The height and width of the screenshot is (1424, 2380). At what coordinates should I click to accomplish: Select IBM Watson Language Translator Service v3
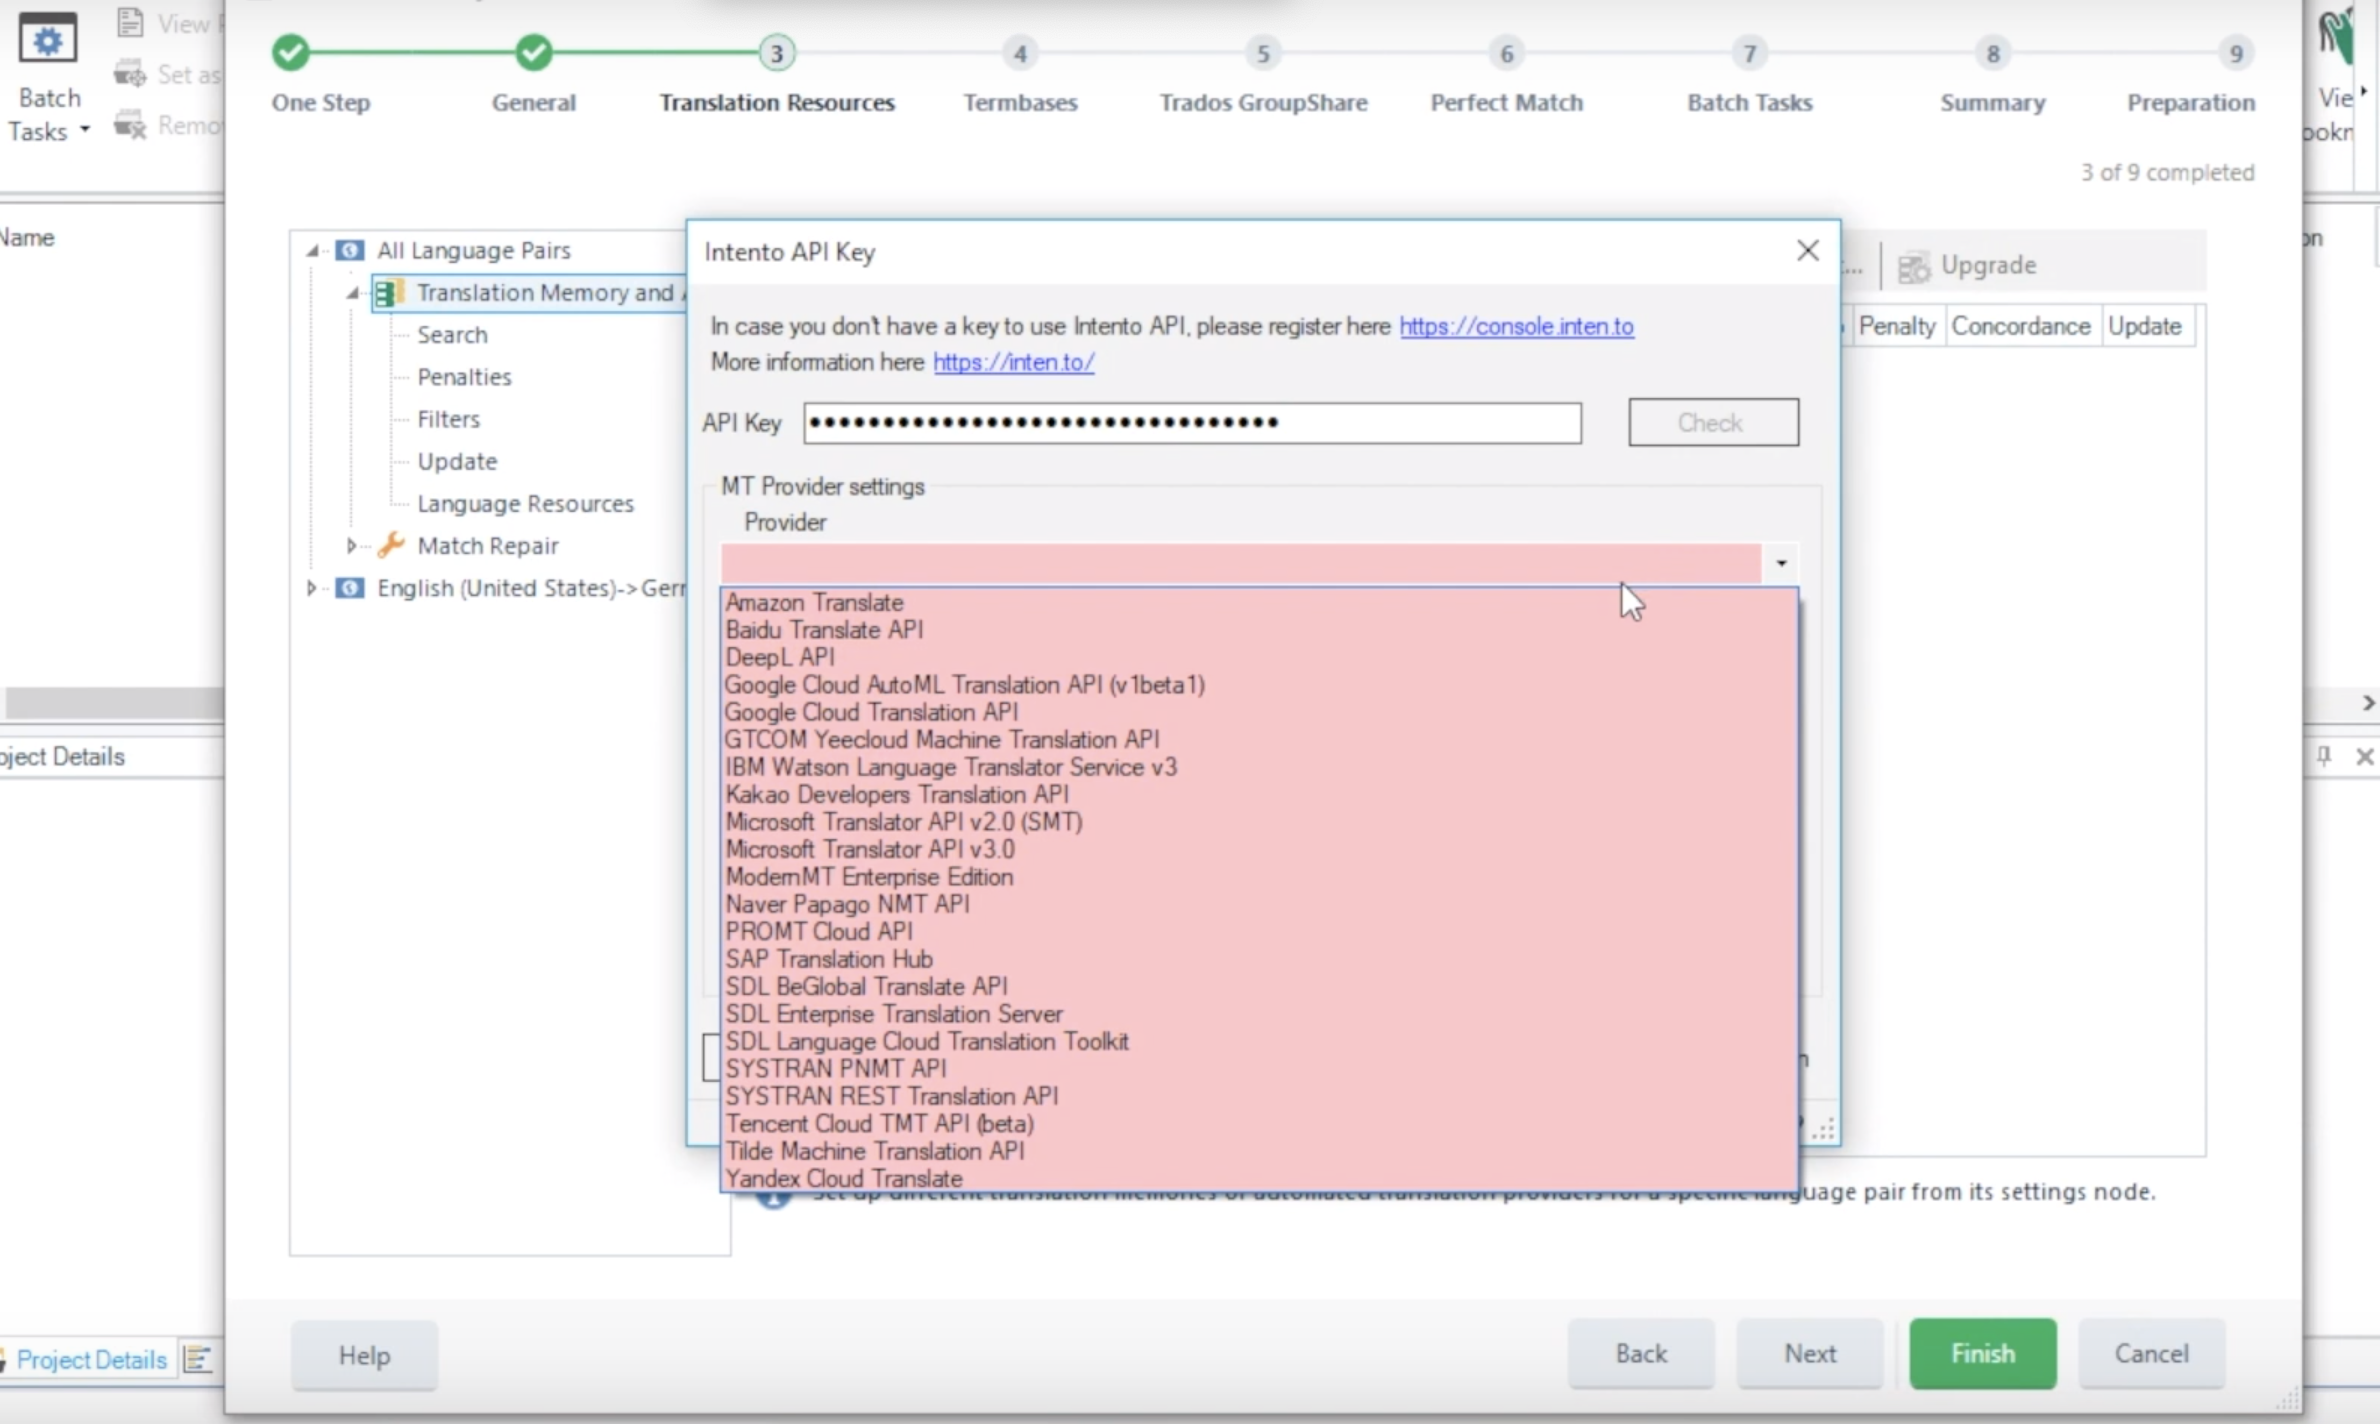tap(1258, 767)
